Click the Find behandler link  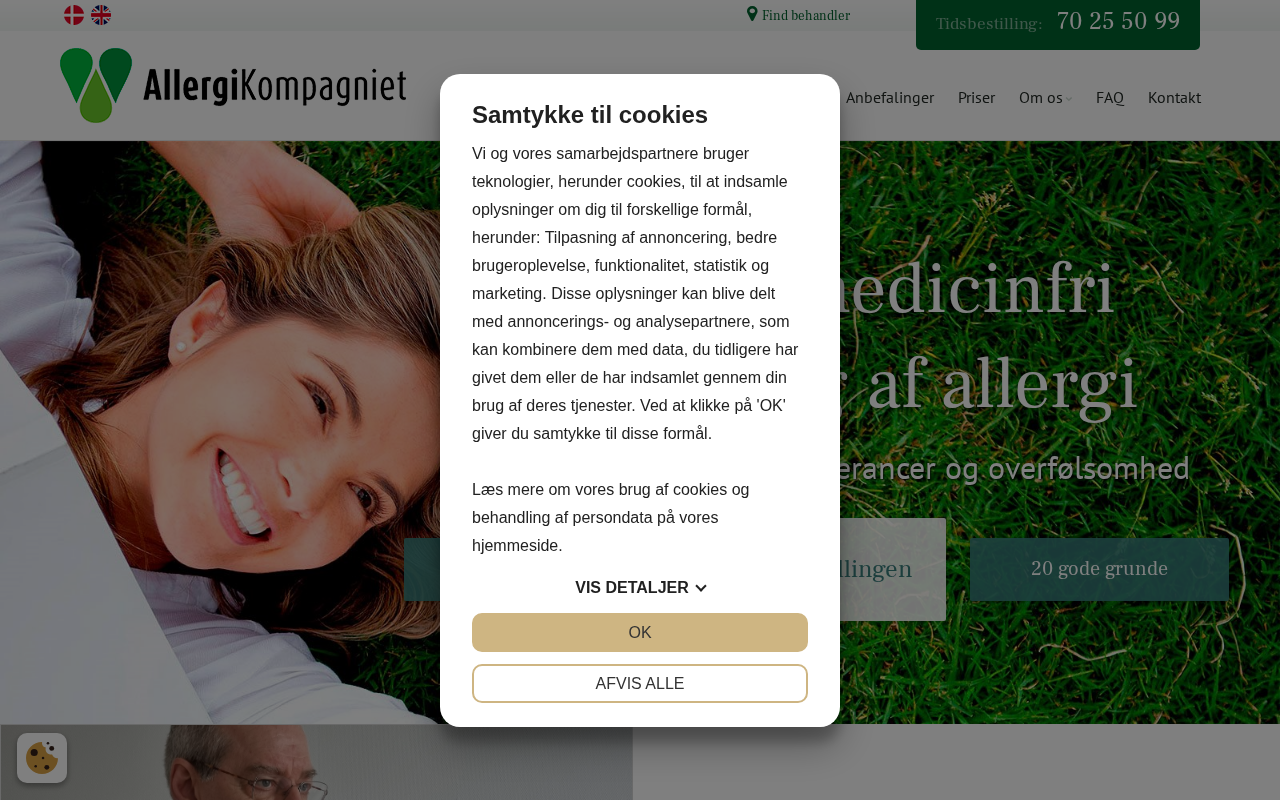point(806,15)
